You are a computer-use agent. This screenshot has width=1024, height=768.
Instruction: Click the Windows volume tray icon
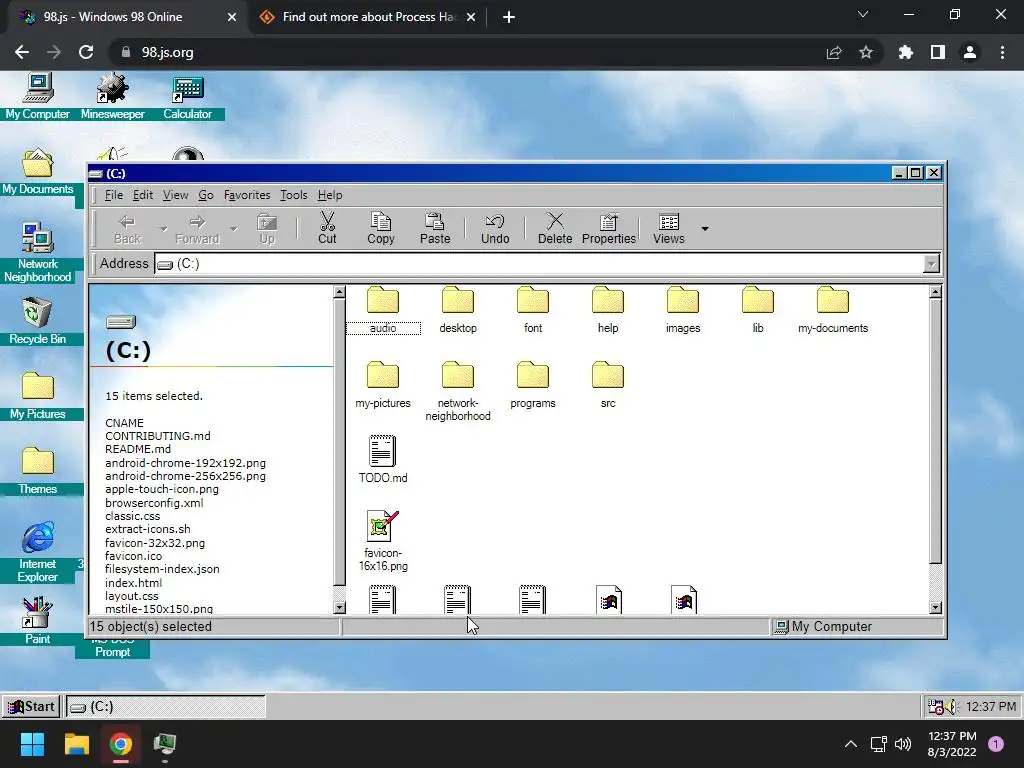tap(903, 743)
